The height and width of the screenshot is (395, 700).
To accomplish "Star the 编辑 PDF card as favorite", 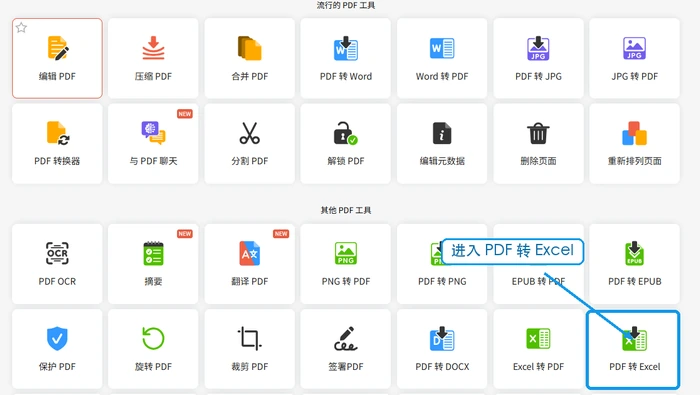I will pos(21,28).
